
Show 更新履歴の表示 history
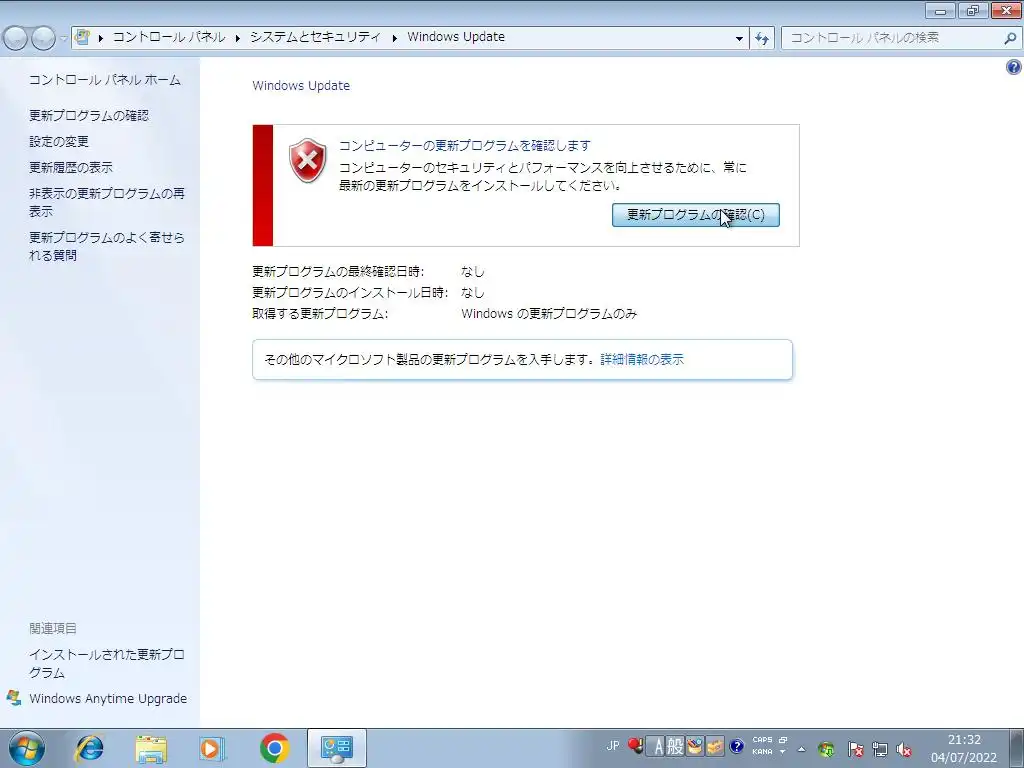click(71, 168)
